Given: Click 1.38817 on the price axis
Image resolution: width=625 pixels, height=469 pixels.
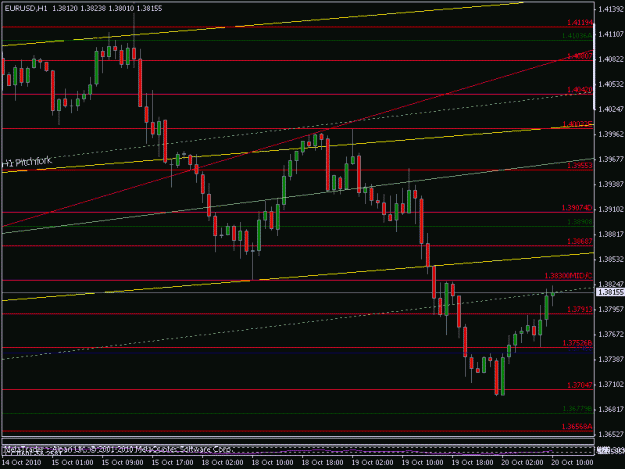Looking at the screenshot, I should point(611,234).
